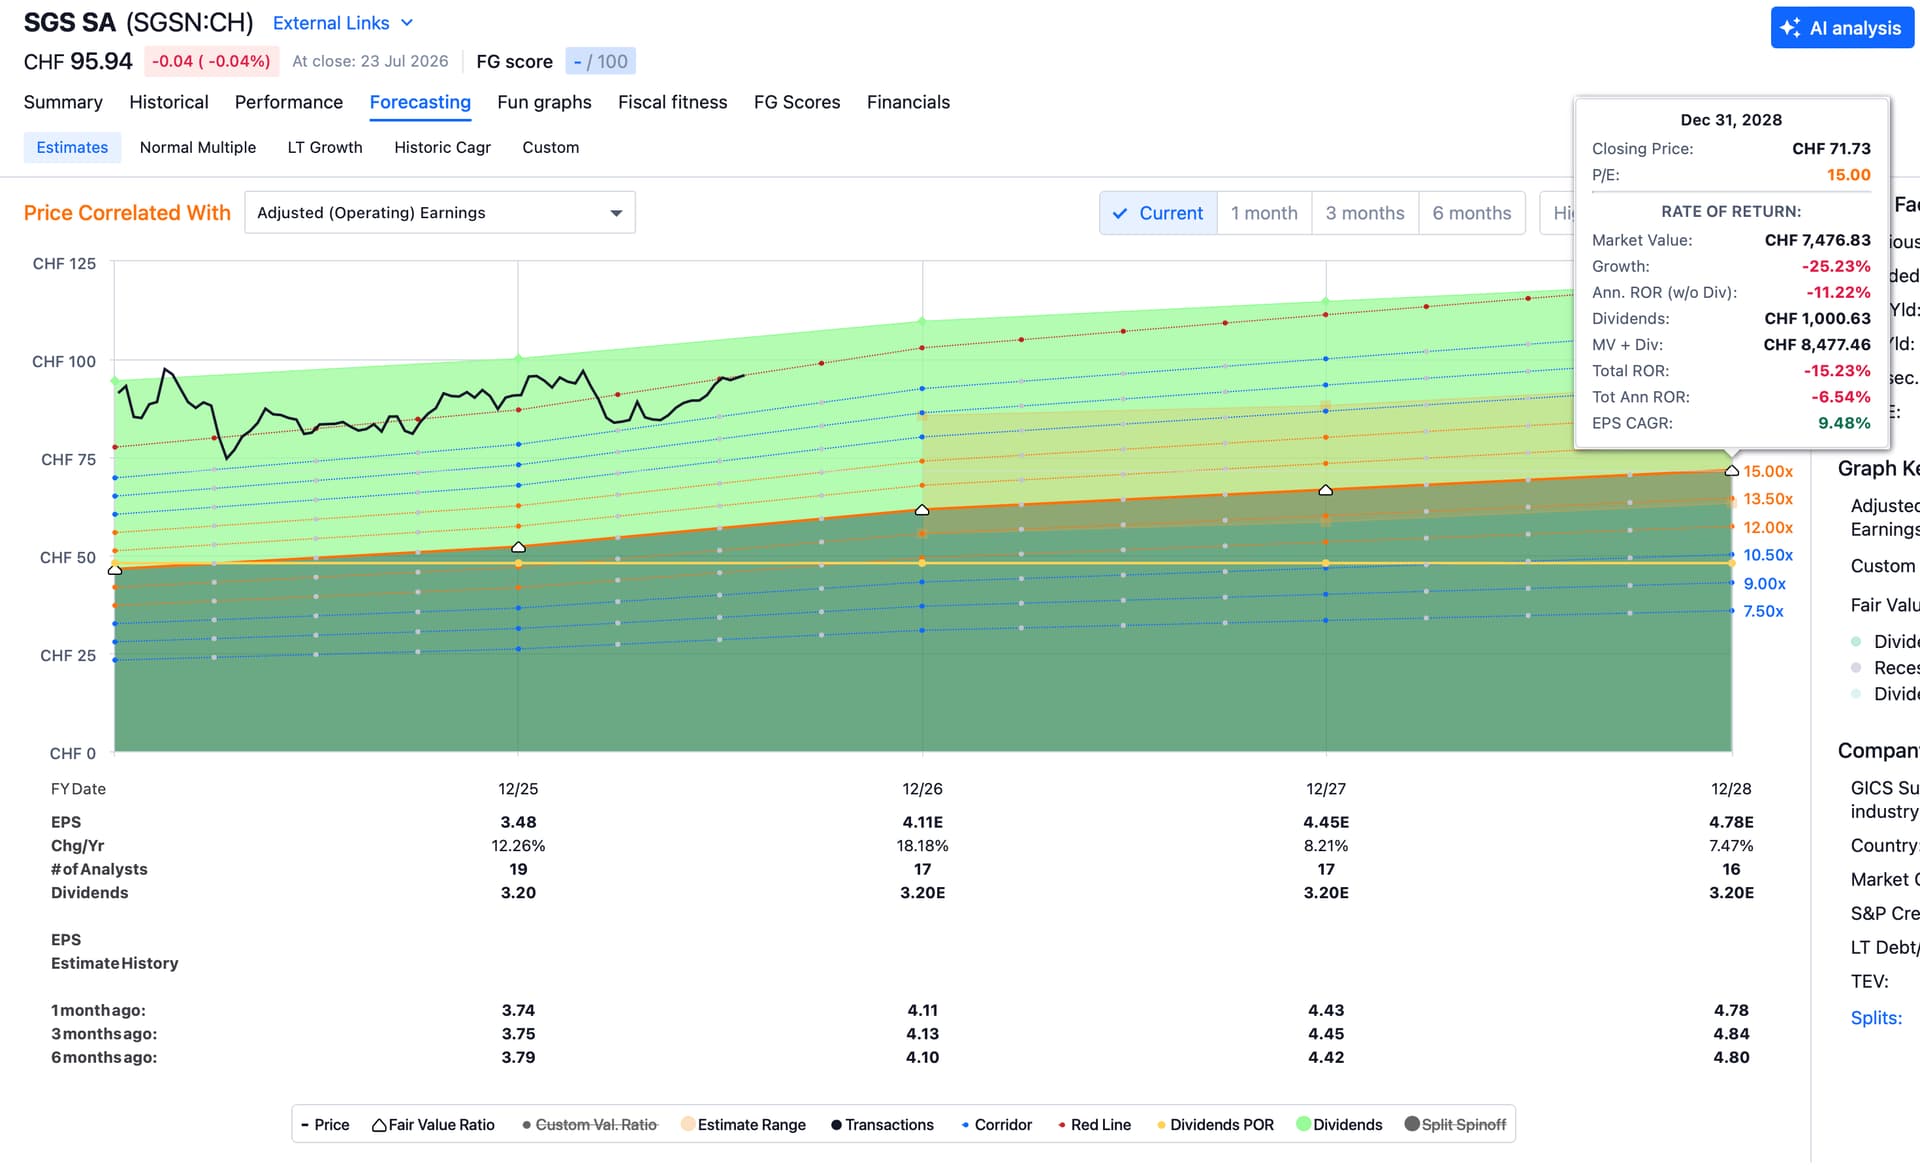Image resolution: width=1920 pixels, height=1168 pixels.
Task: Enable Split Spinoff in the legend
Action: [x=1455, y=1125]
